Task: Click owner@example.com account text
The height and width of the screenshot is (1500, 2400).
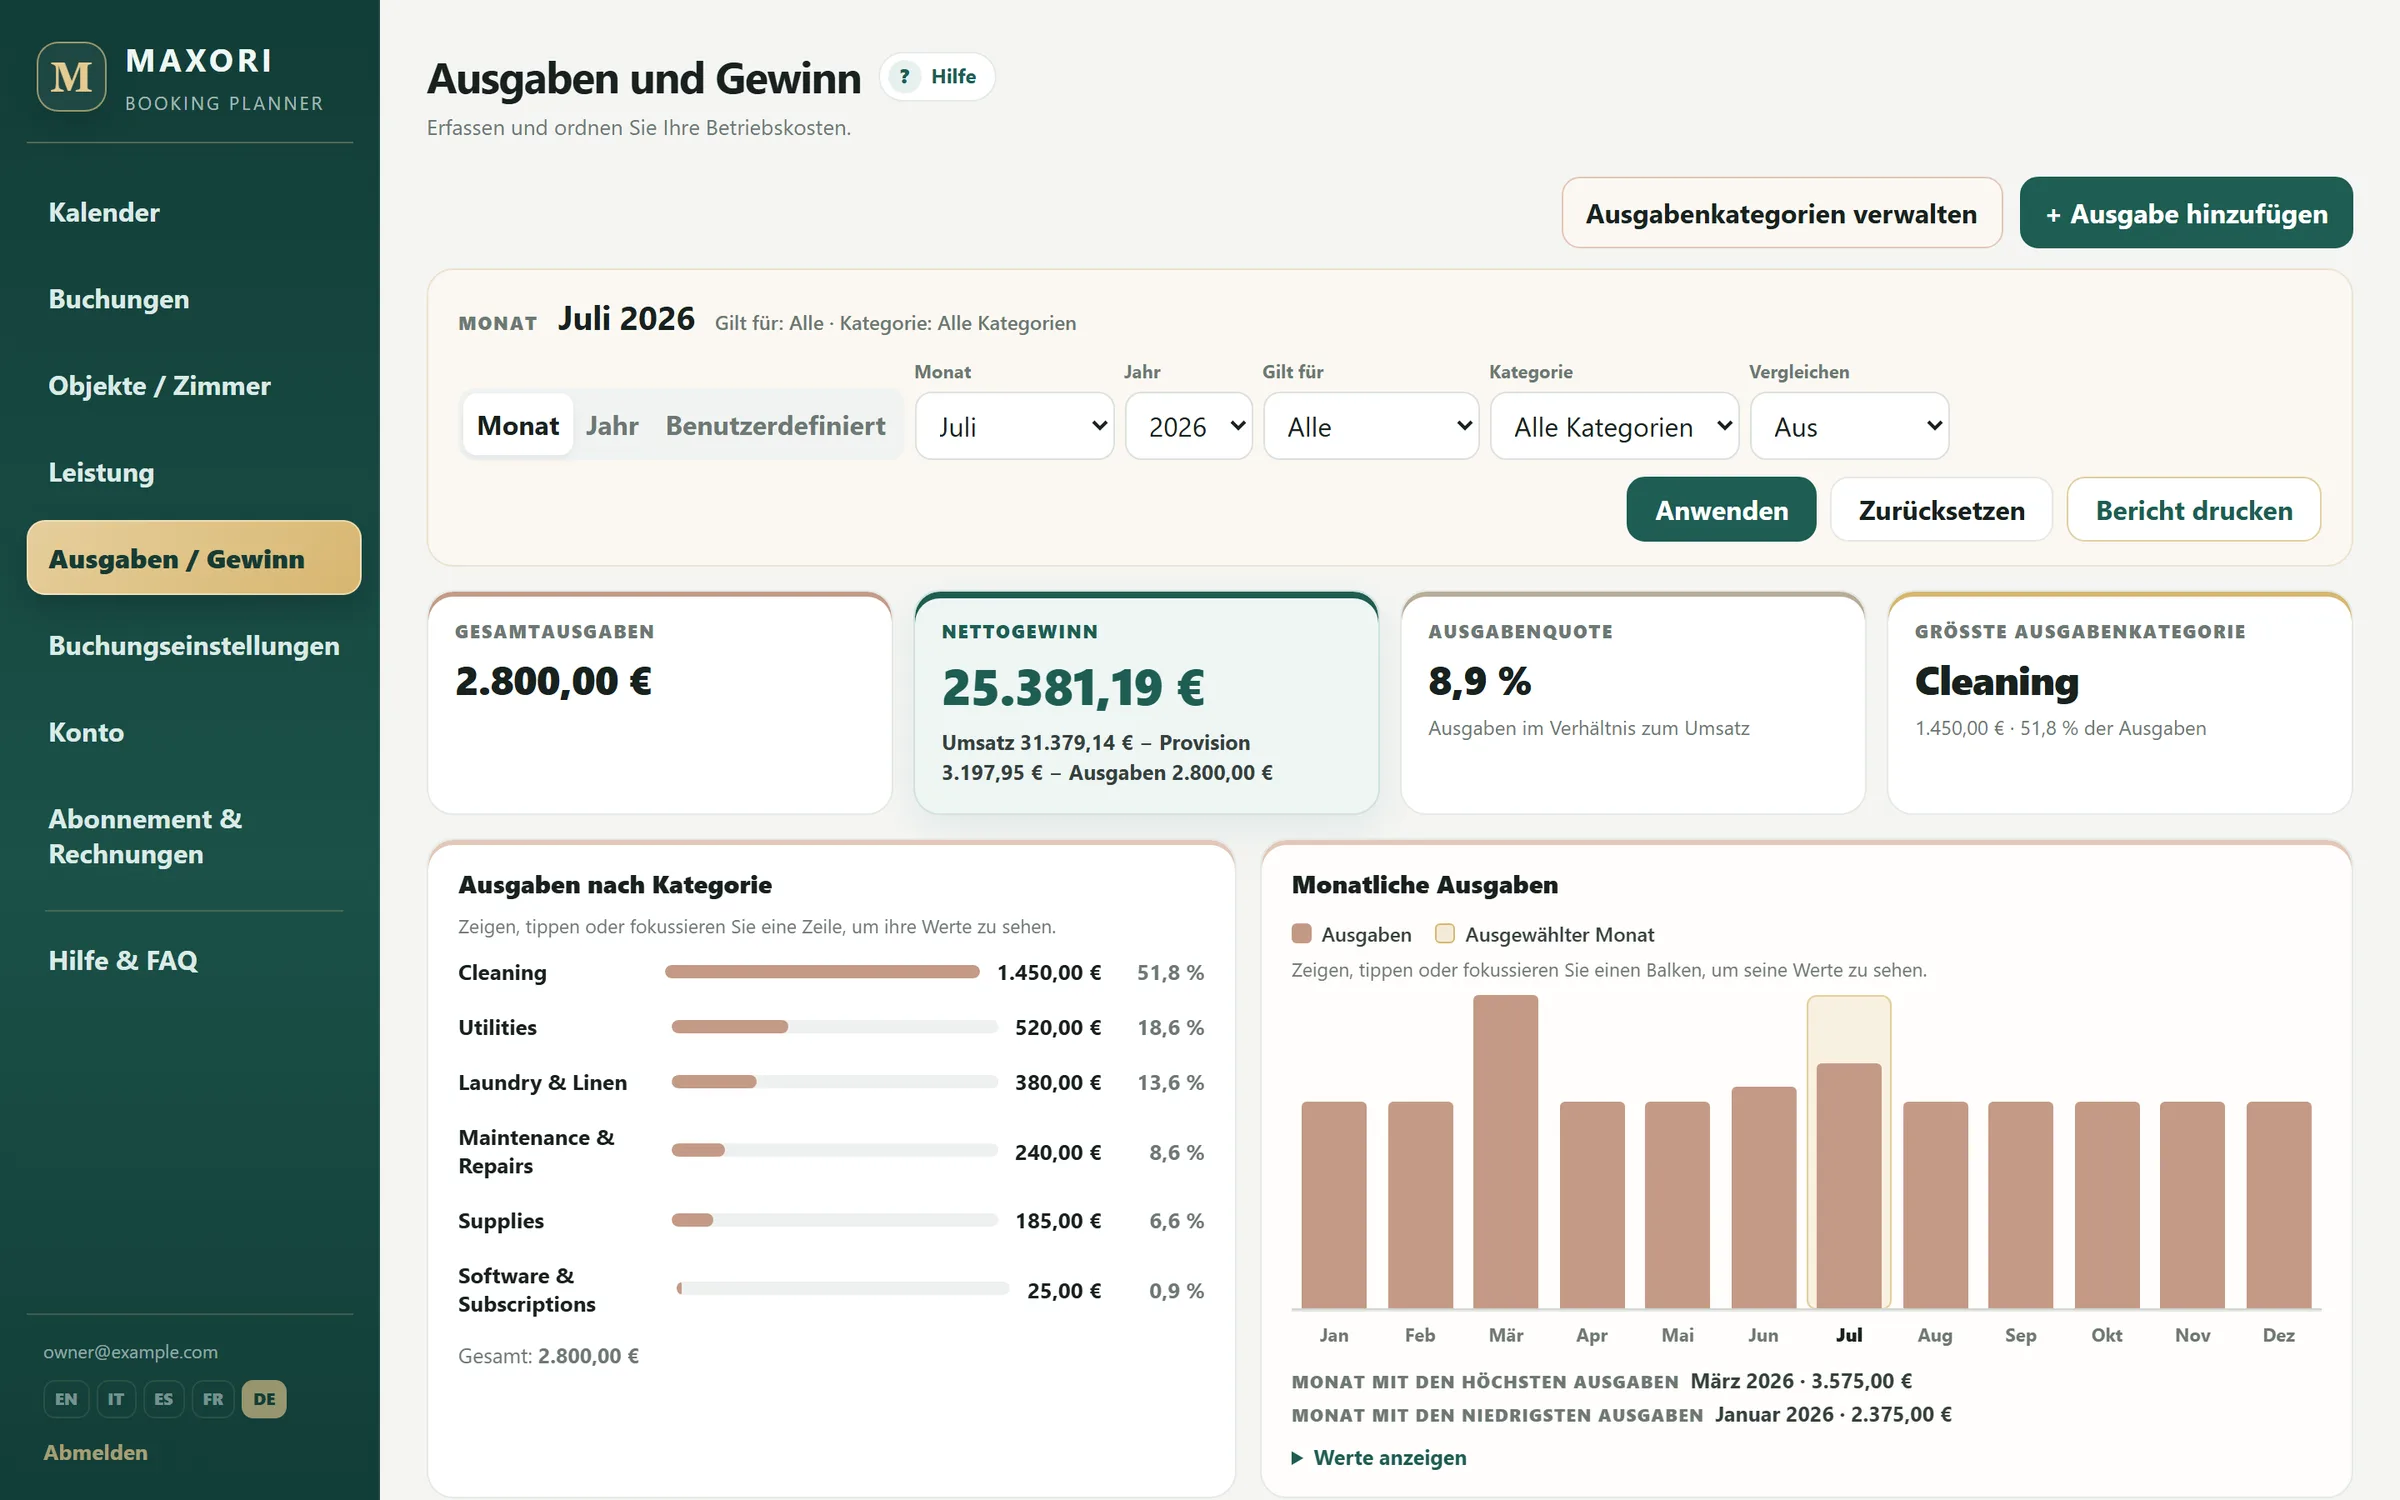Action: (131, 1352)
